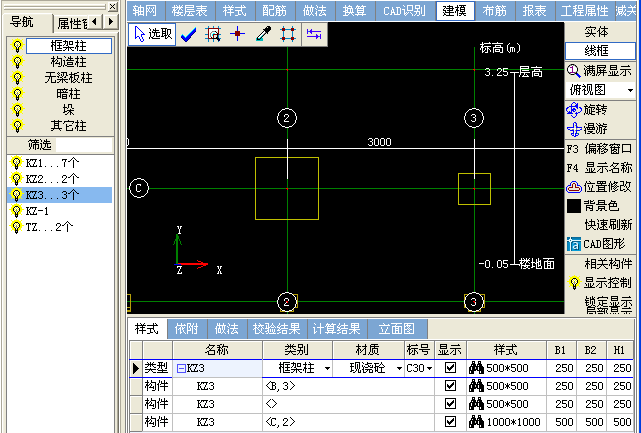Open the 校验结果 bottom tab

[x=277, y=329]
